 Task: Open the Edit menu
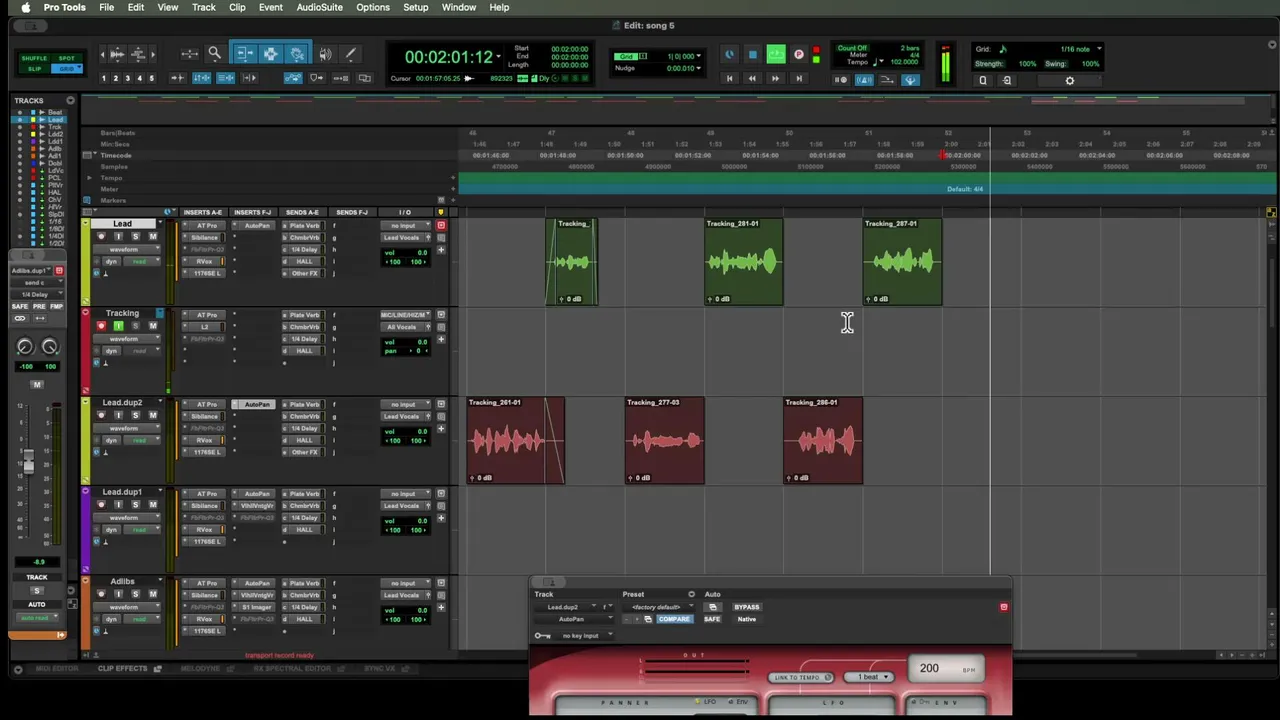(x=136, y=7)
